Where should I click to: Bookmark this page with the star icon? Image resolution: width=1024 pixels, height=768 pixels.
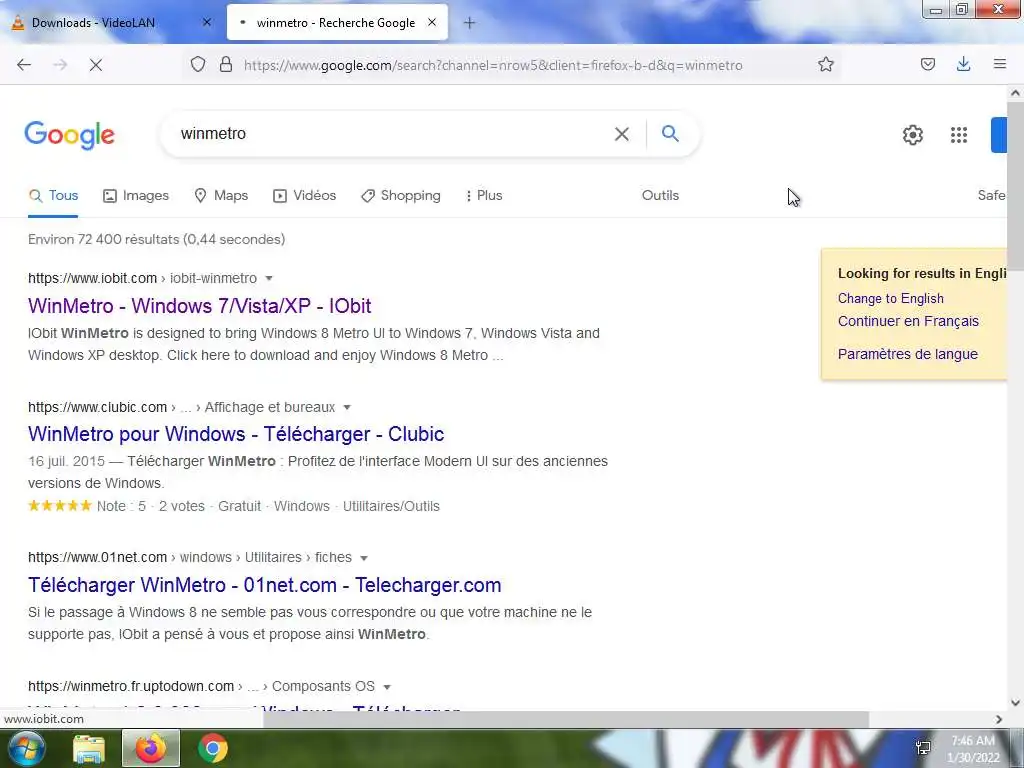tap(825, 64)
